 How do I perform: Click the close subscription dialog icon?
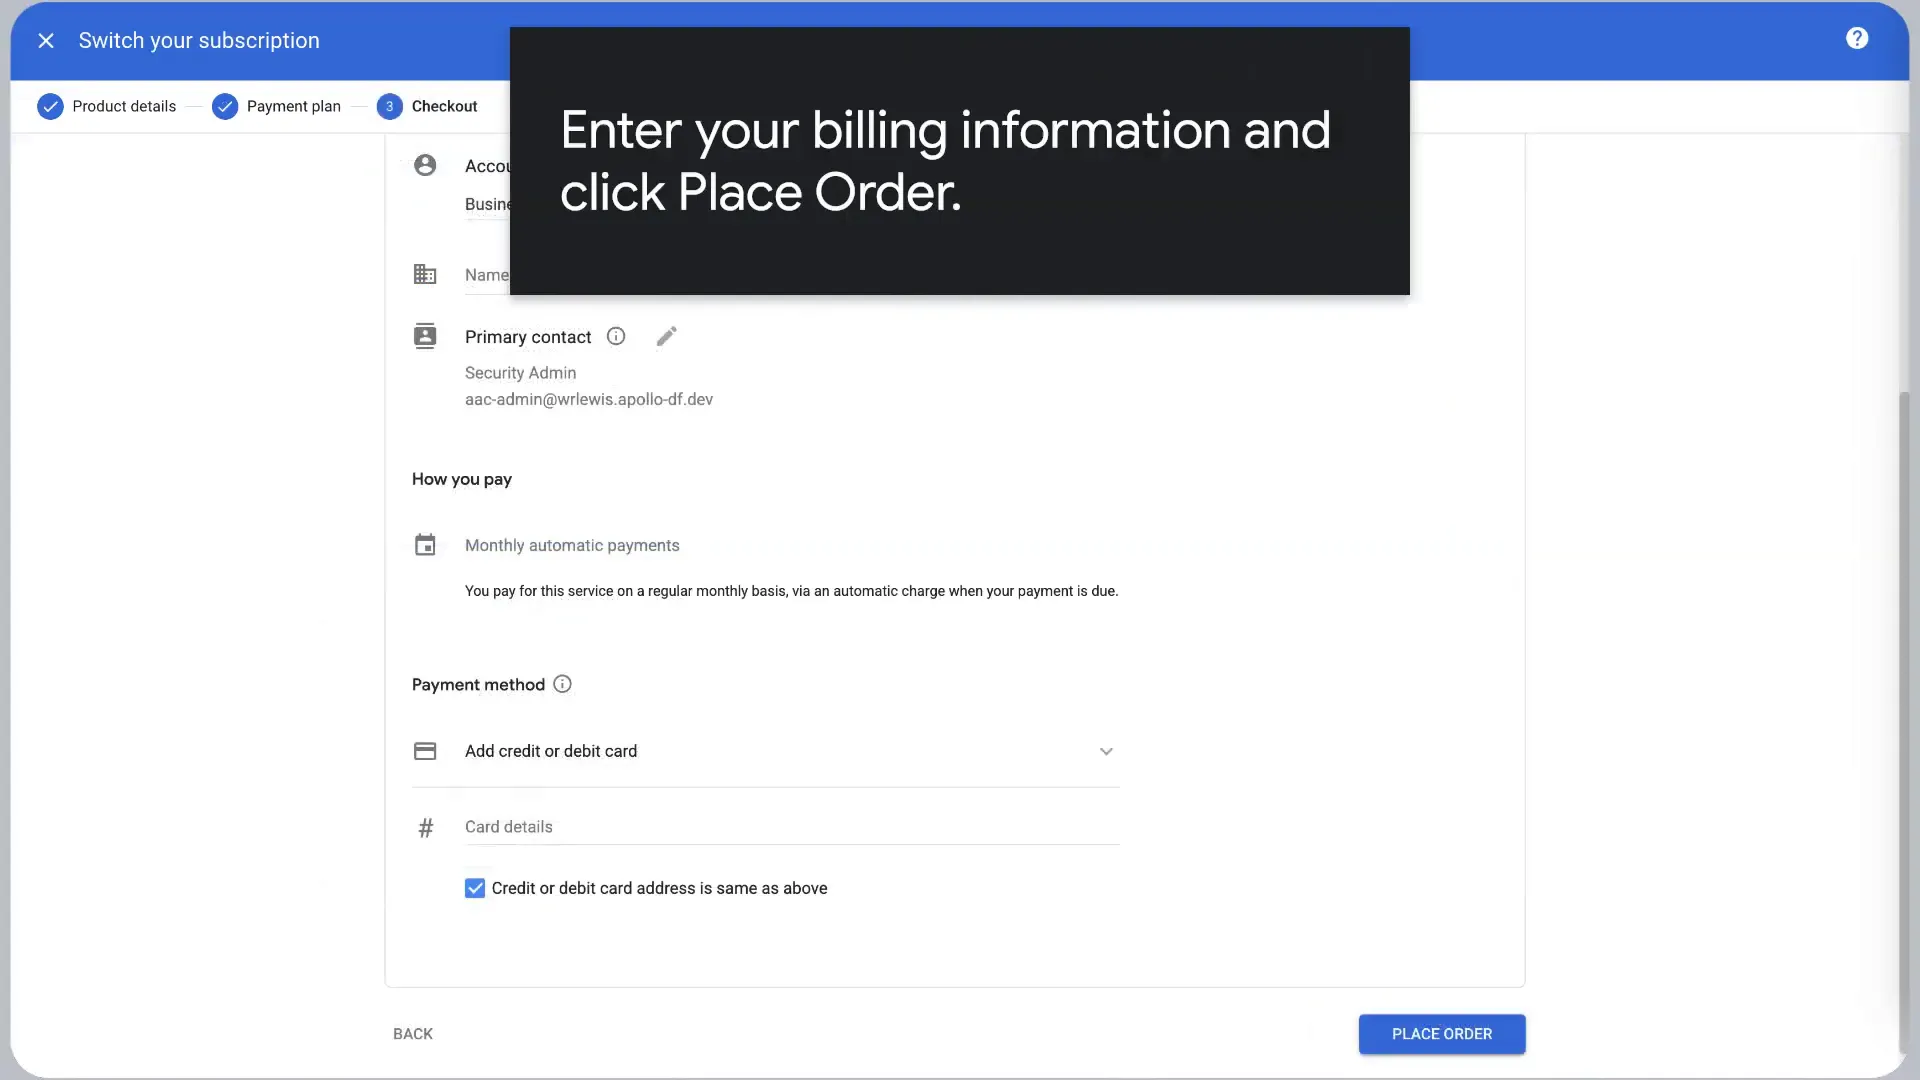[x=46, y=41]
